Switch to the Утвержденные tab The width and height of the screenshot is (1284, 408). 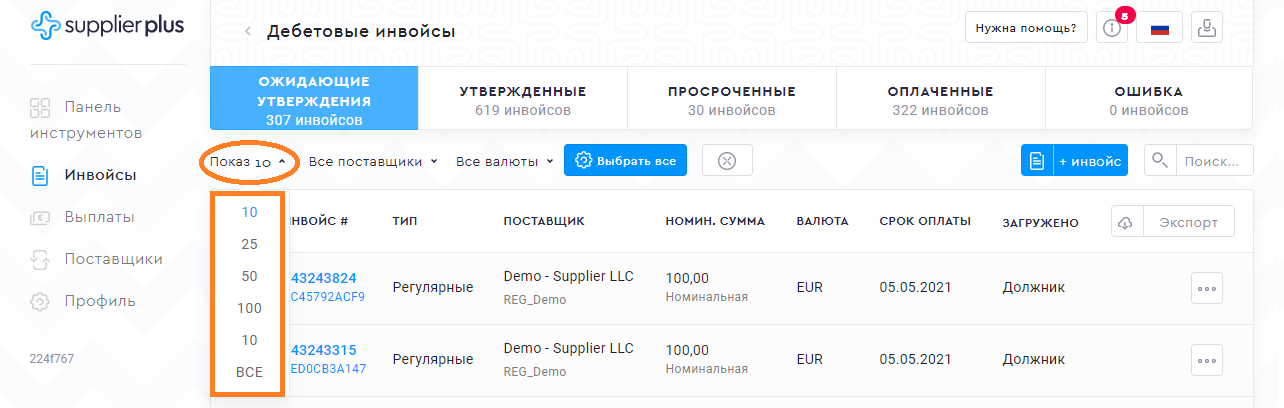(522, 100)
